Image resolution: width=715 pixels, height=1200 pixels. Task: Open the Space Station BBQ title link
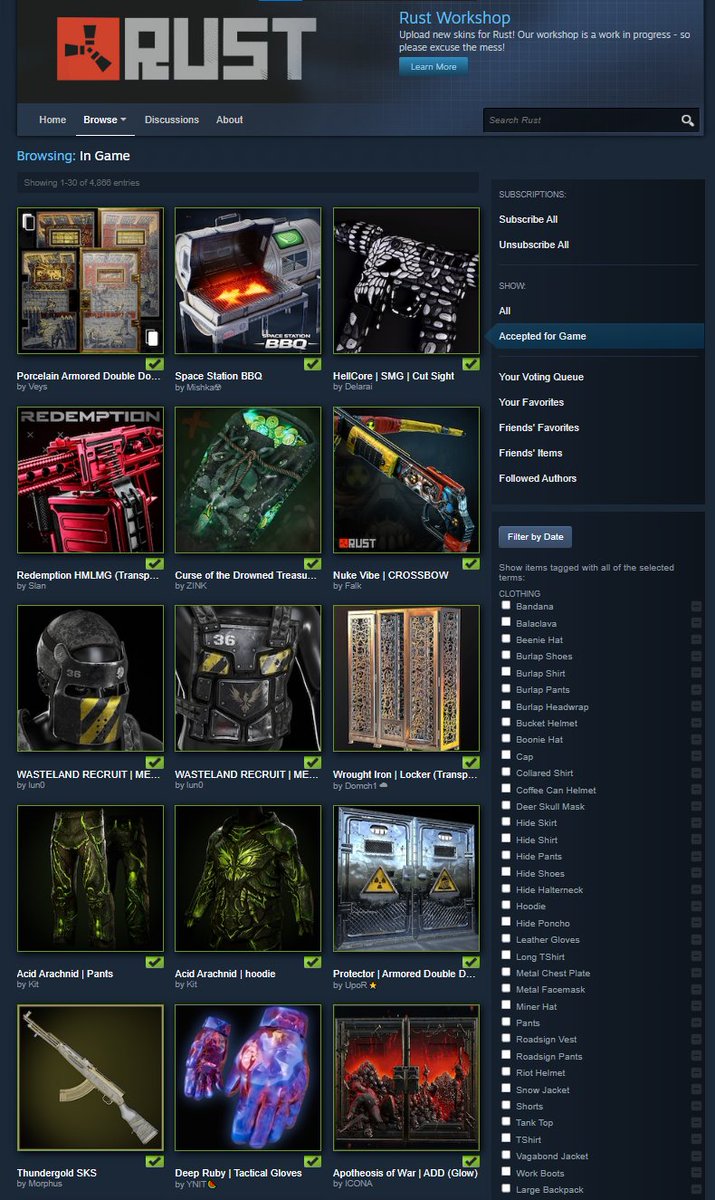click(218, 376)
